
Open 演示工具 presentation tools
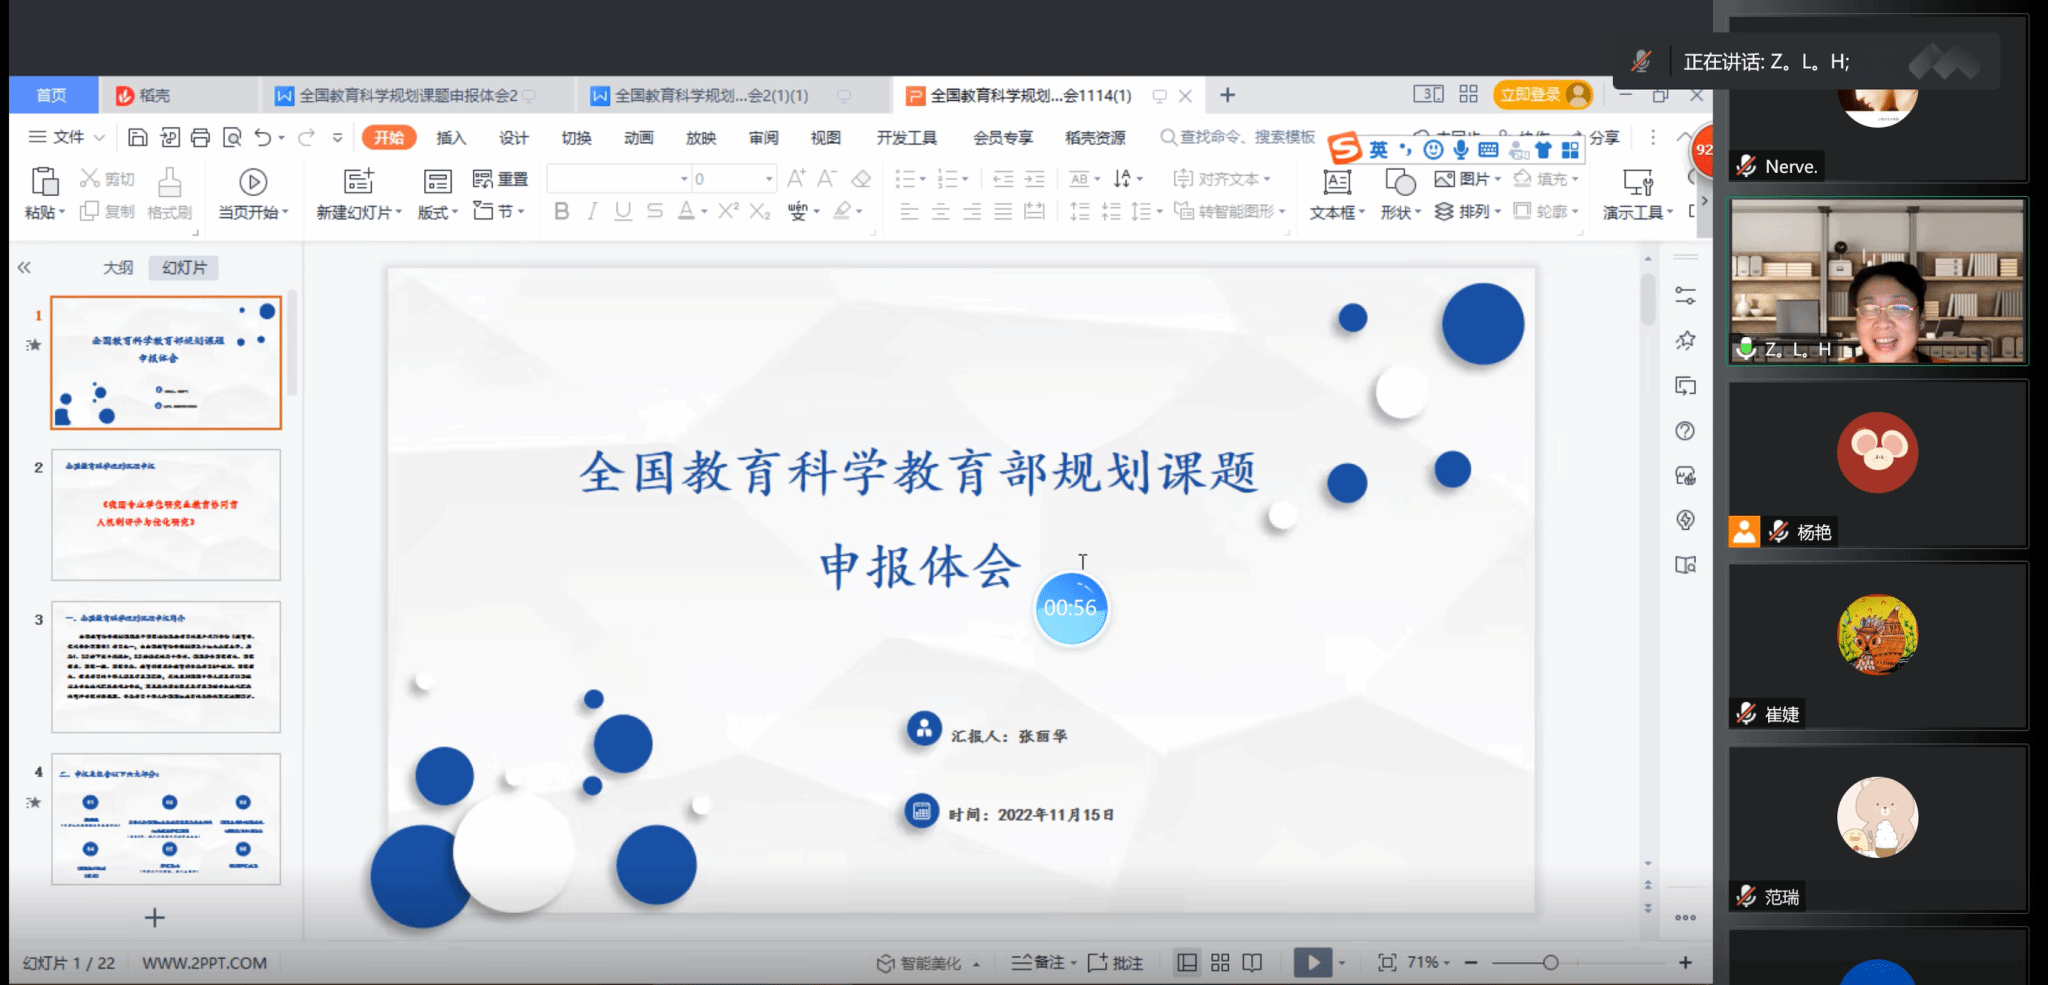click(1637, 182)
